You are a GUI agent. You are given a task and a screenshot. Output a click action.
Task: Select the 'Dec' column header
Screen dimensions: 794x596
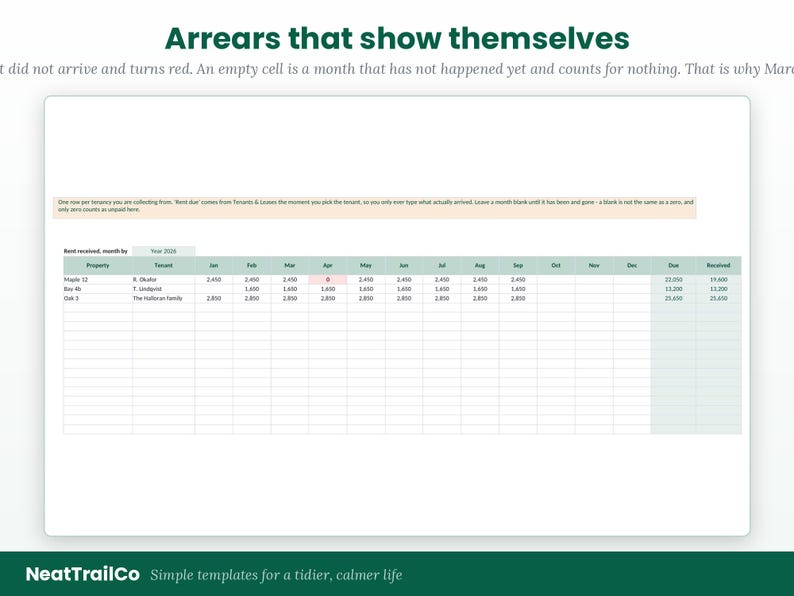(631, 265)
